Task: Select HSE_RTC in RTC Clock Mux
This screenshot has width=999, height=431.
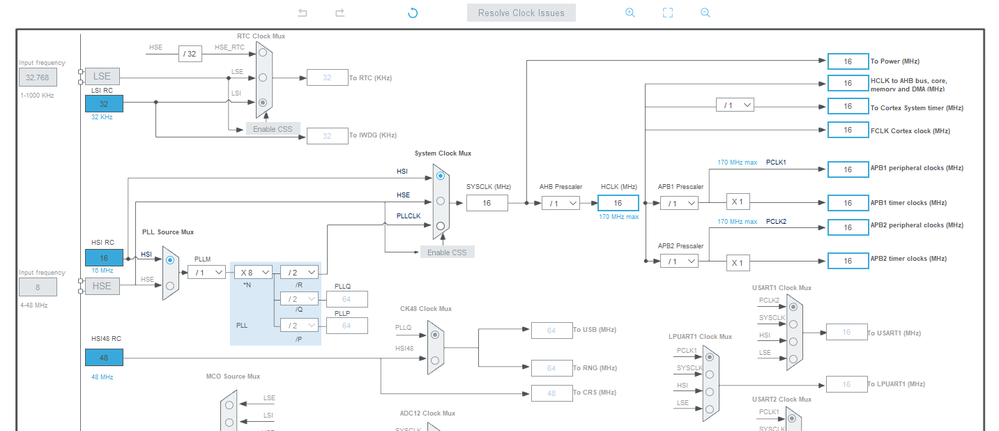Action: click(262, 55)
